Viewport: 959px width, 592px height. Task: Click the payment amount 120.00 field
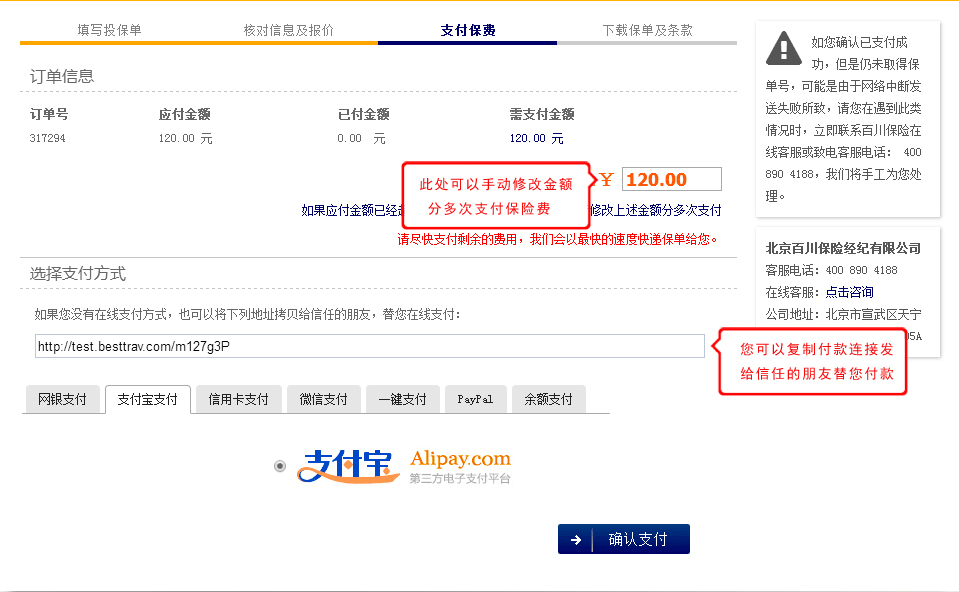[x=671, y=180]
